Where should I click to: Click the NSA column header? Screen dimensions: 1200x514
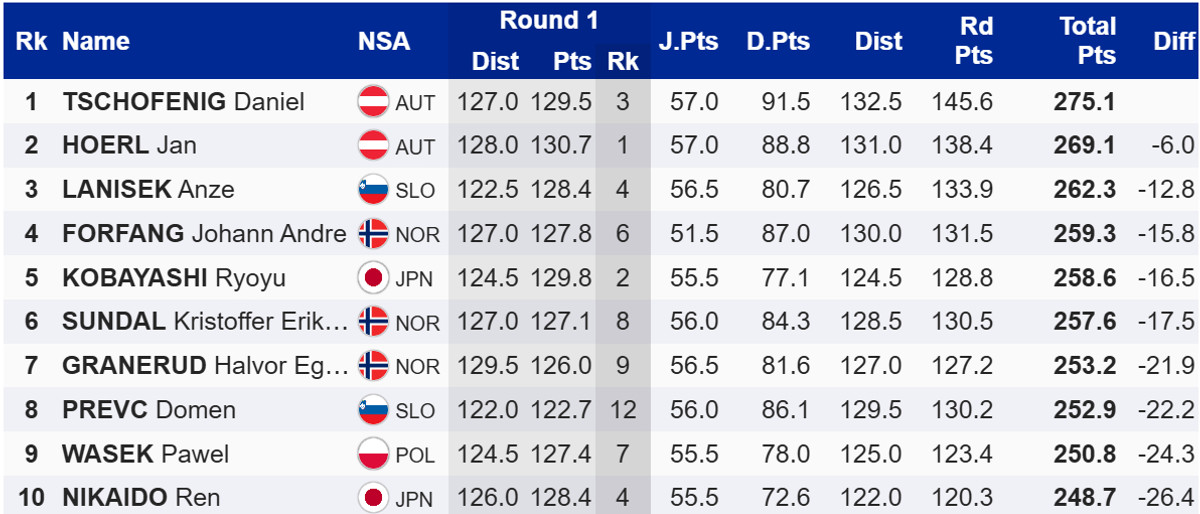(384, 41)
